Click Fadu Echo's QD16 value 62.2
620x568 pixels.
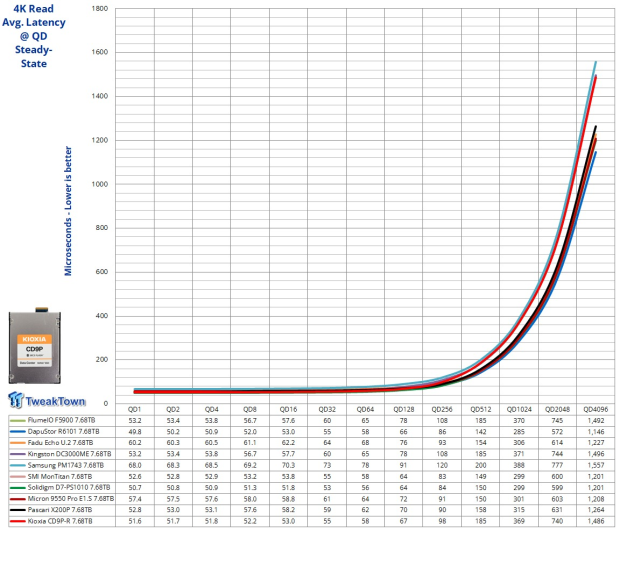(x=288, y=443)
